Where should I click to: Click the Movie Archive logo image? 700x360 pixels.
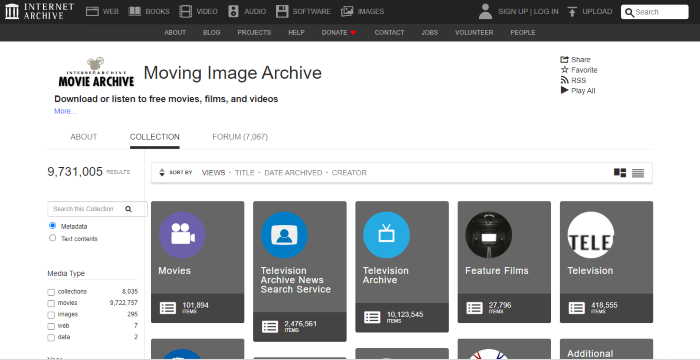[96, 72]
